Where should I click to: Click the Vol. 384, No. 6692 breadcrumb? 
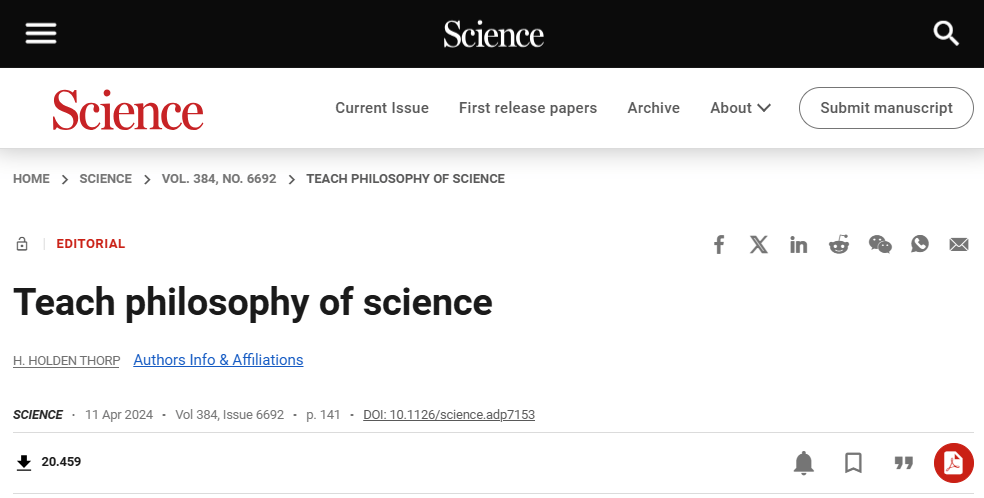(x=219, y=179)
